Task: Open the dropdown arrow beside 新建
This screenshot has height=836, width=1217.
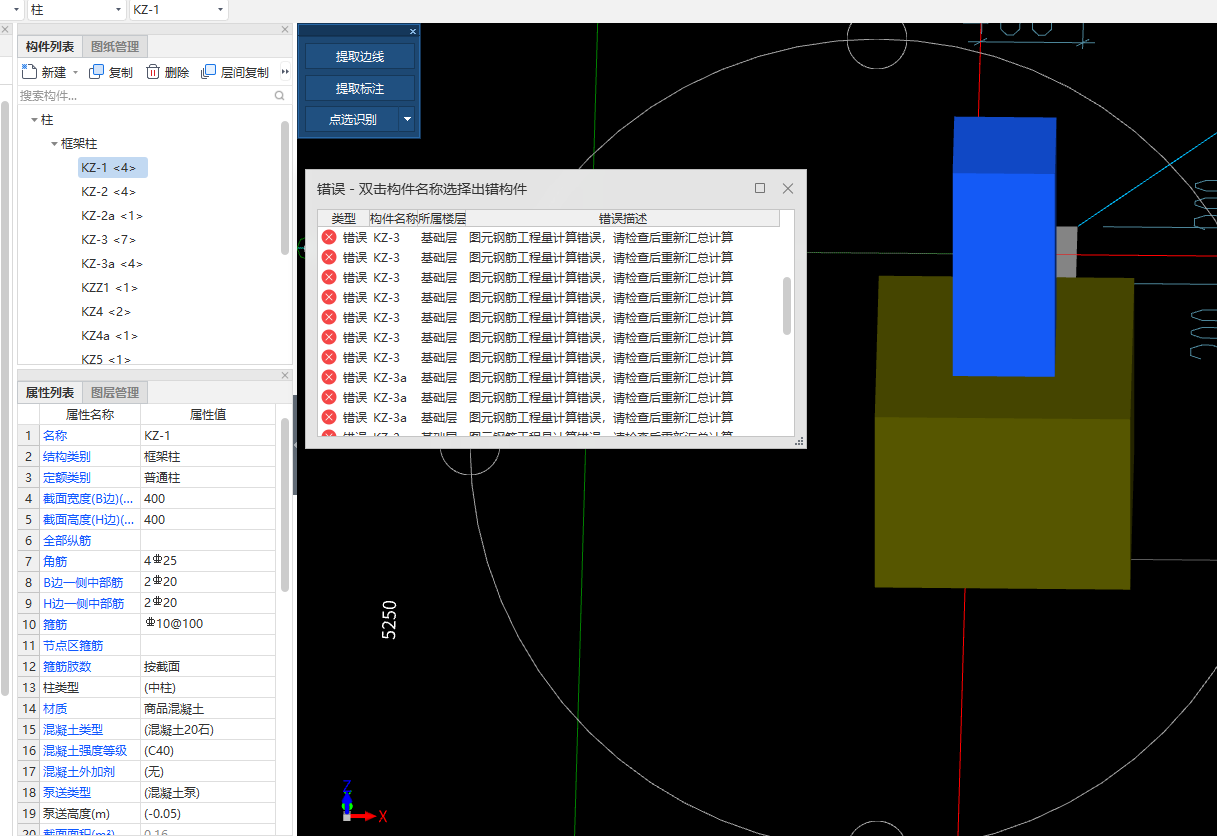Action: point(75,73)
